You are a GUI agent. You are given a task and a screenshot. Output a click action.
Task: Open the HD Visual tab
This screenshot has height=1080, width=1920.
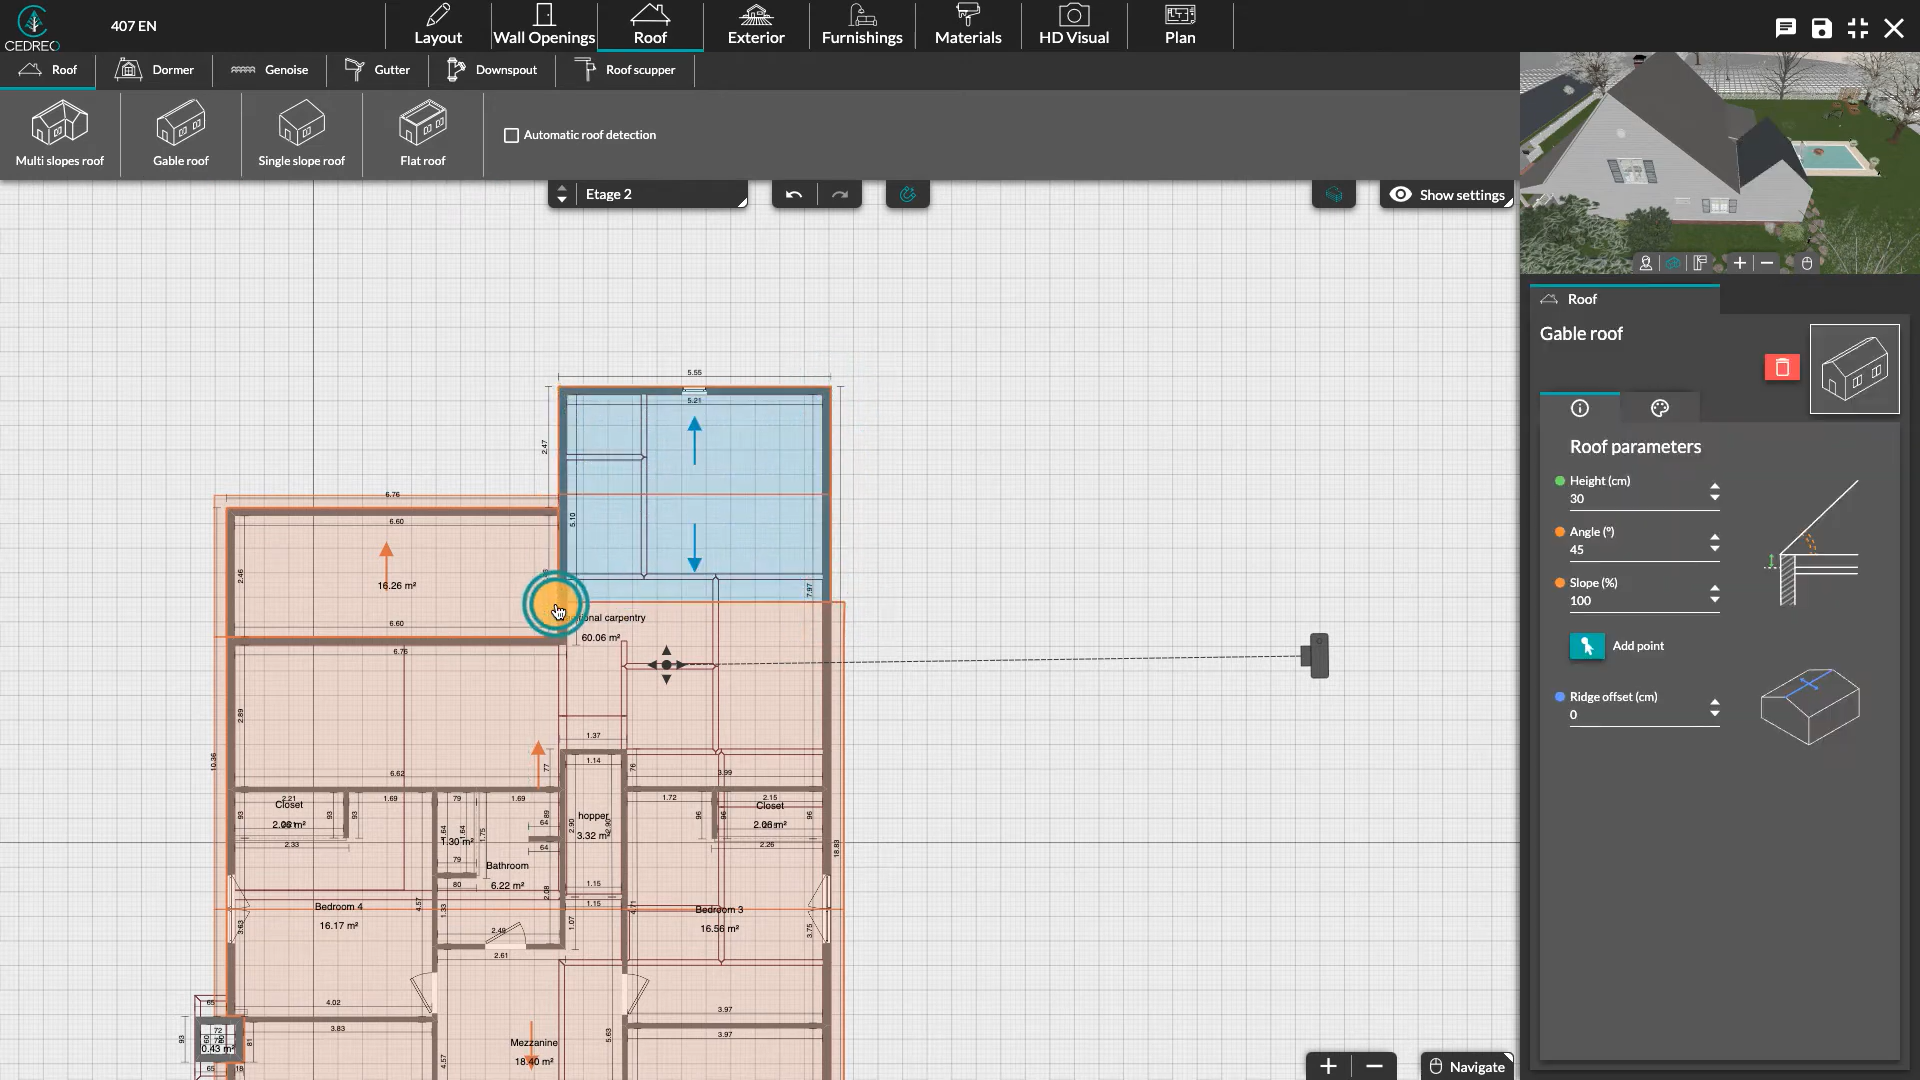point(1074,25)
